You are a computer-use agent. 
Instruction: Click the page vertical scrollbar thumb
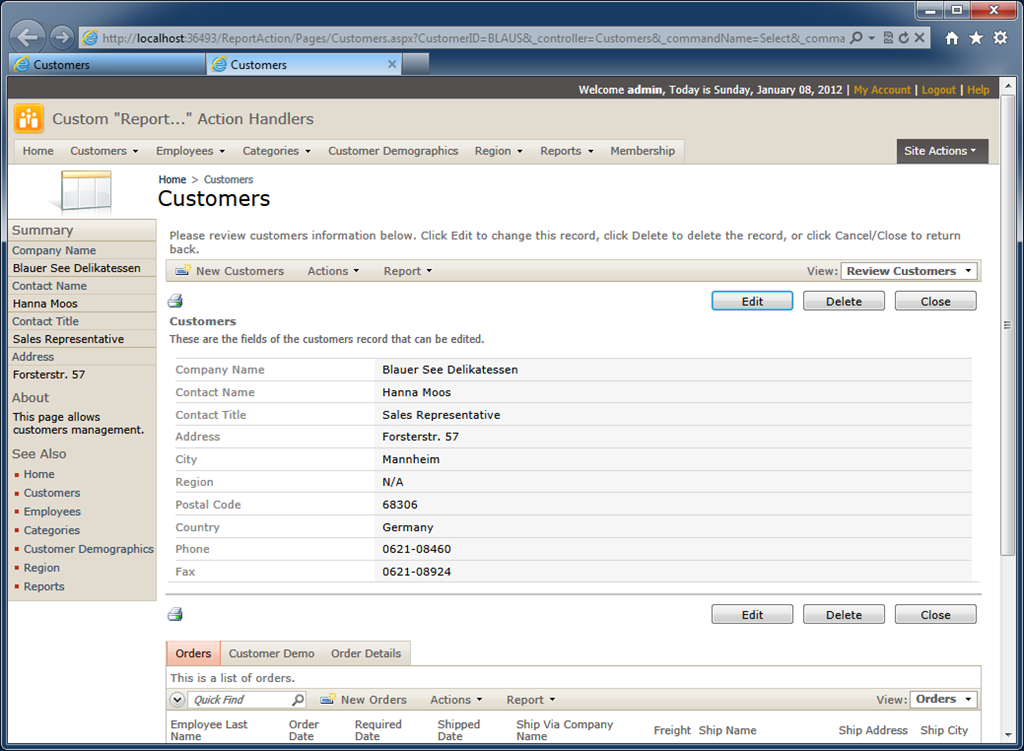click(x=1008, y=325)
